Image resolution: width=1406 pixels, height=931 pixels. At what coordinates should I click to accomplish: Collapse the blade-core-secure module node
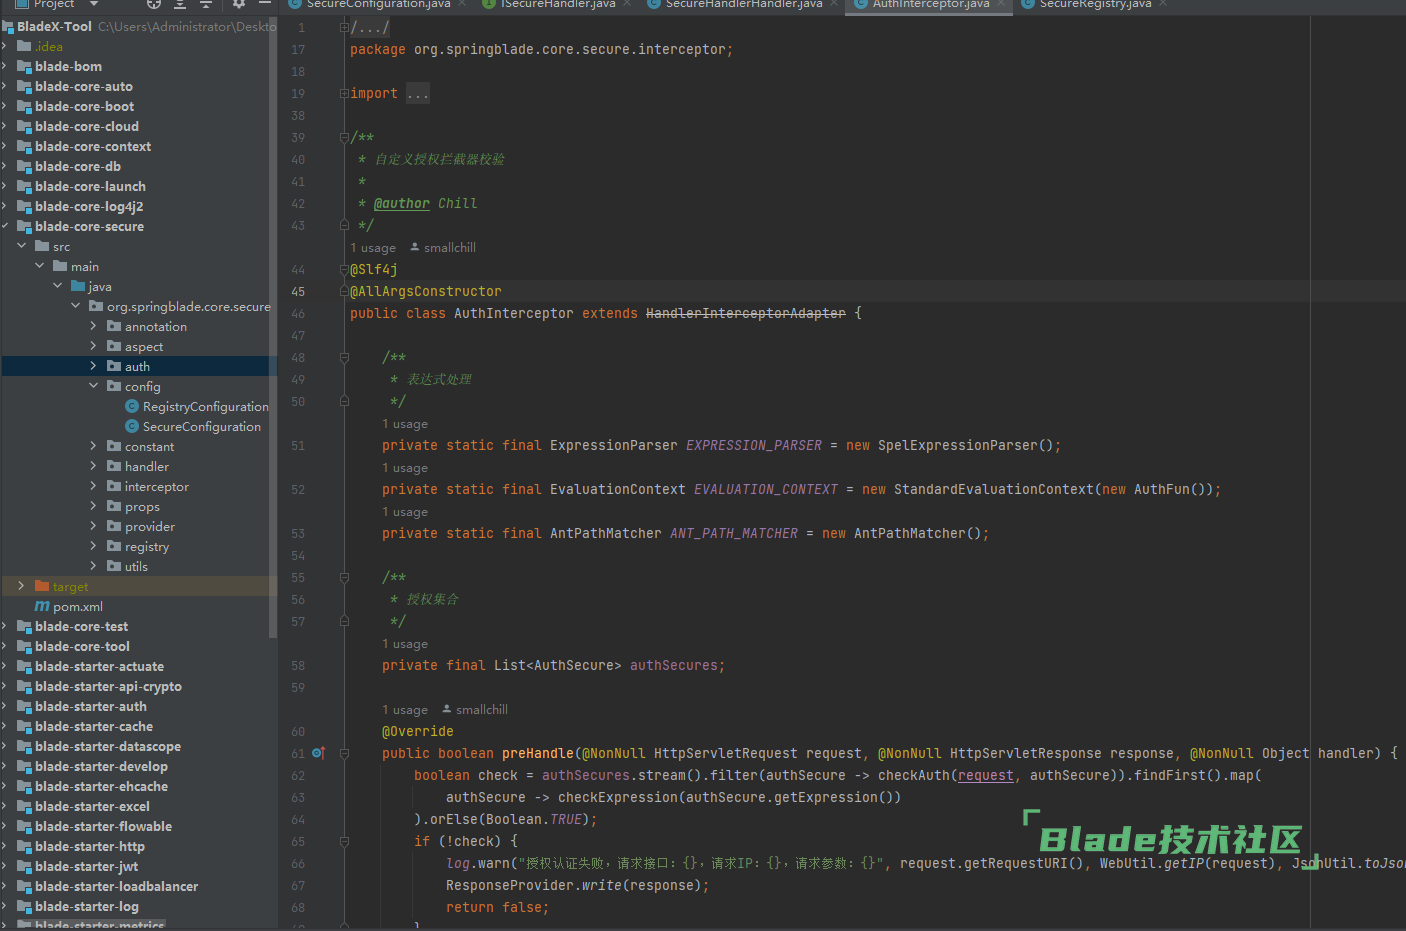pos(5,226)
